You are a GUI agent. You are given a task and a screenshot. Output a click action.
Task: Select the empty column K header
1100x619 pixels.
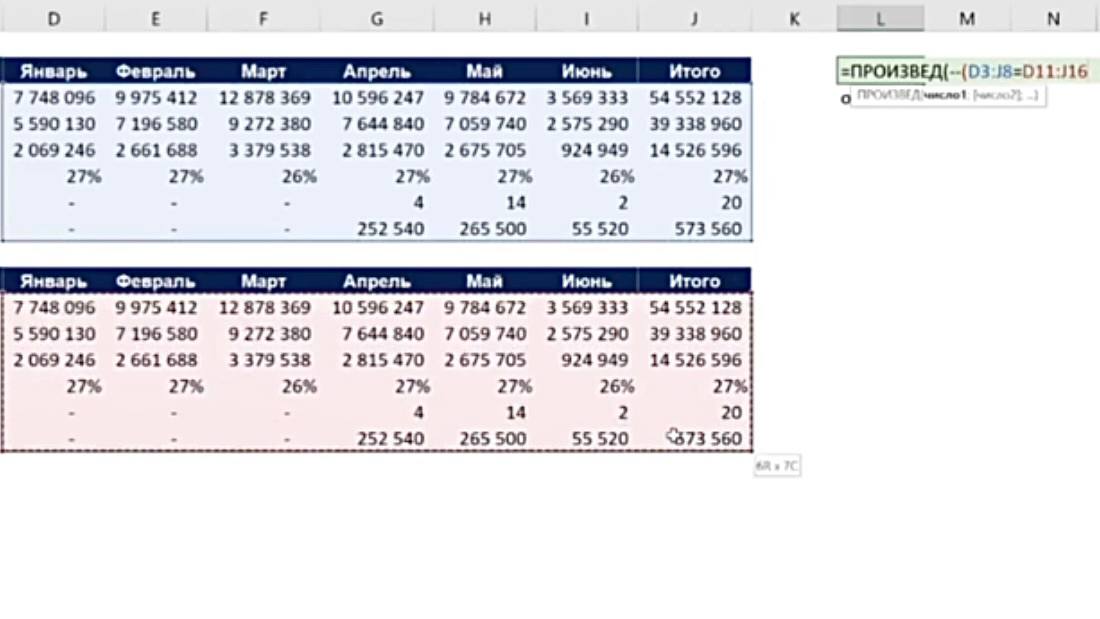(793, 19)
